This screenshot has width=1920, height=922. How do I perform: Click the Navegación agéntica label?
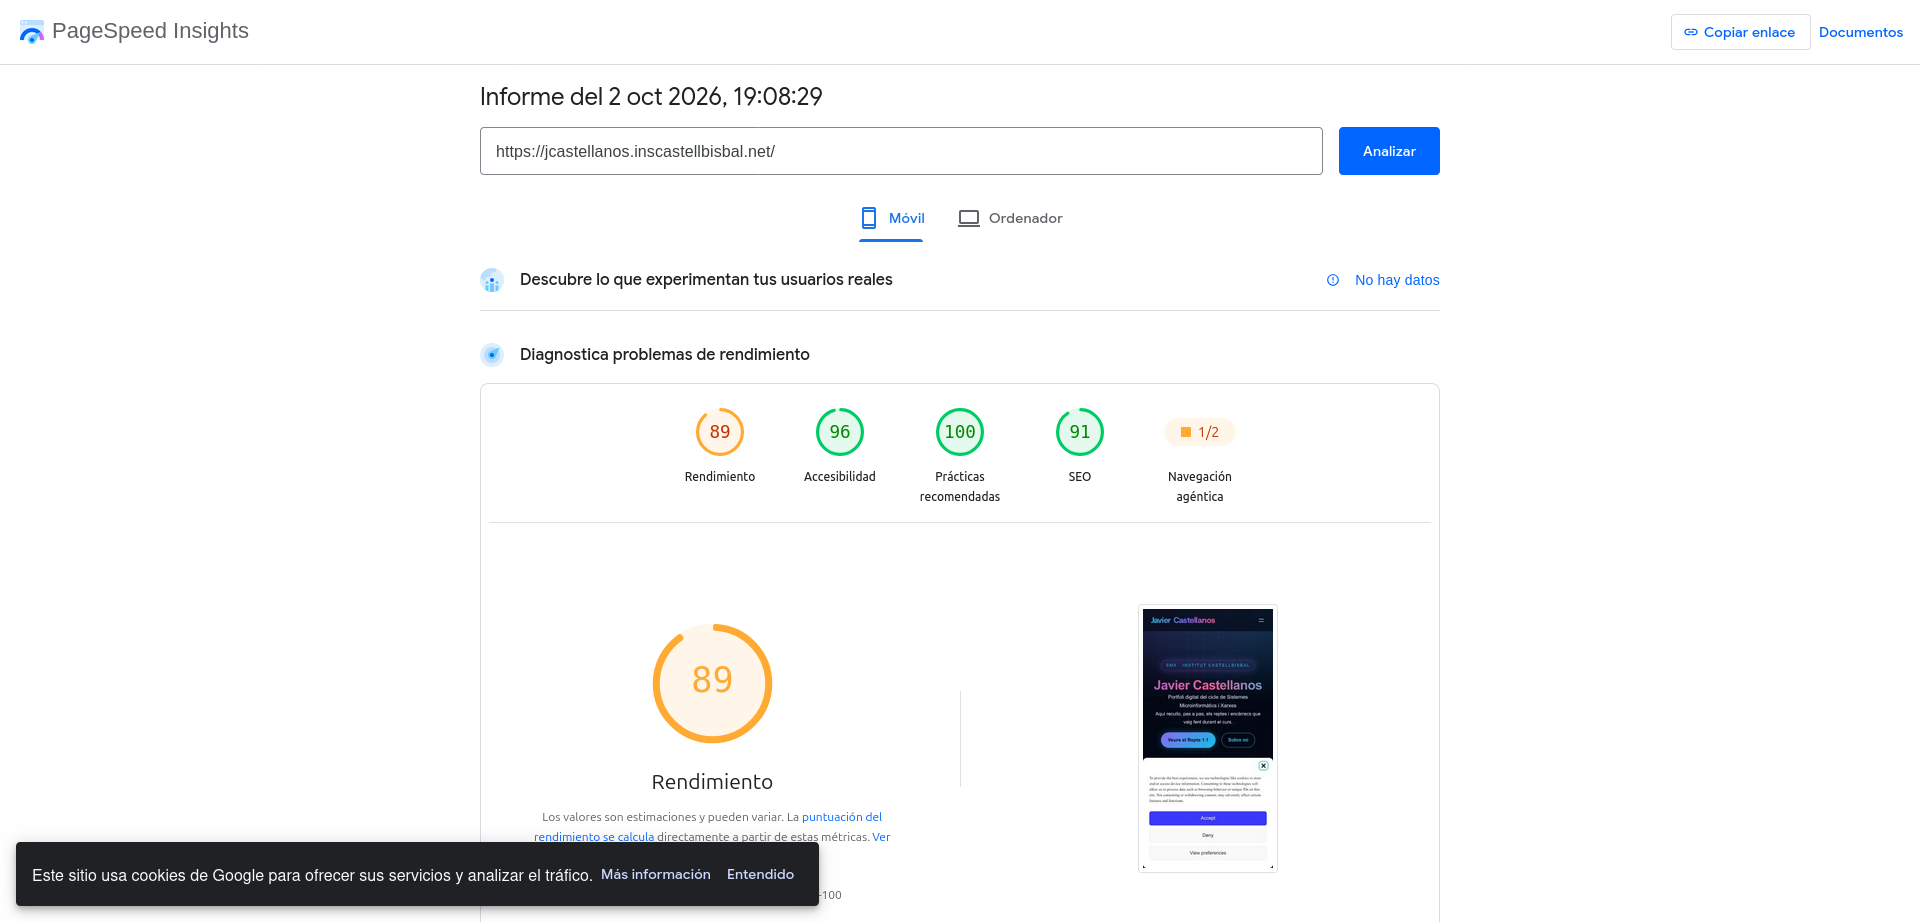[1200, 487]
